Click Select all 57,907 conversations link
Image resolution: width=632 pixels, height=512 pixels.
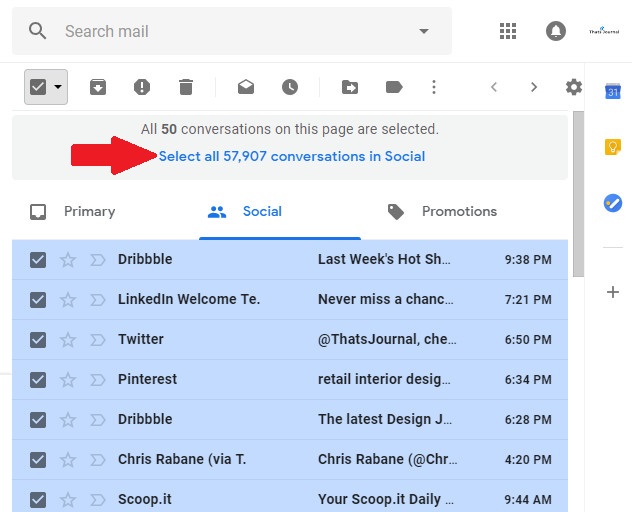point(292,156)
